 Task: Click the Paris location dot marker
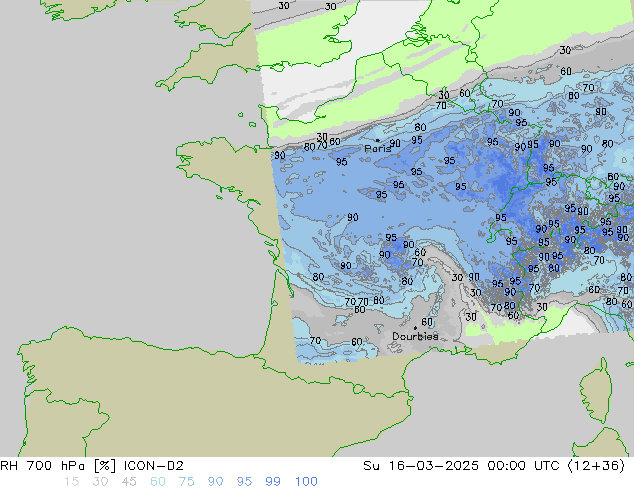tap(378, 140)
